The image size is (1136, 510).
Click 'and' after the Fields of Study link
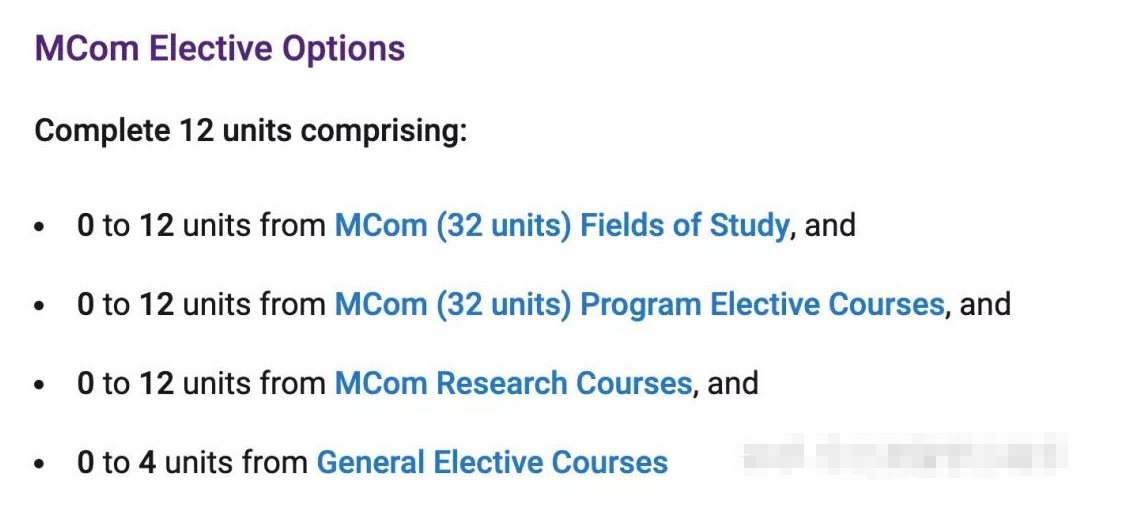point(830,225)
